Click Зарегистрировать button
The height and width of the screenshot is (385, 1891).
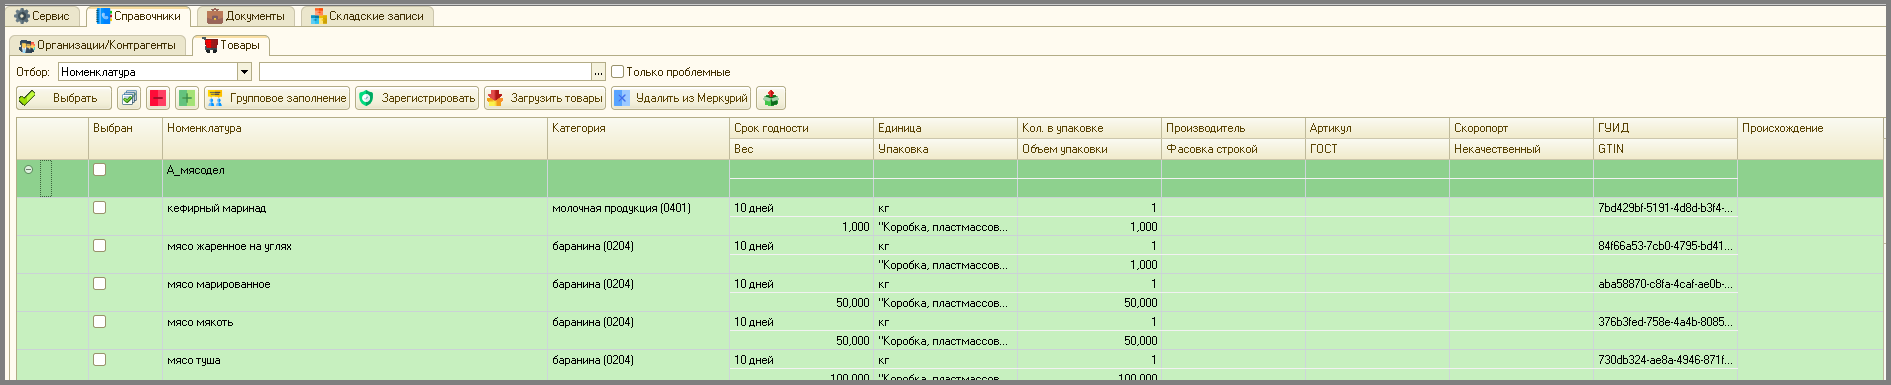(x=417, y=98)
